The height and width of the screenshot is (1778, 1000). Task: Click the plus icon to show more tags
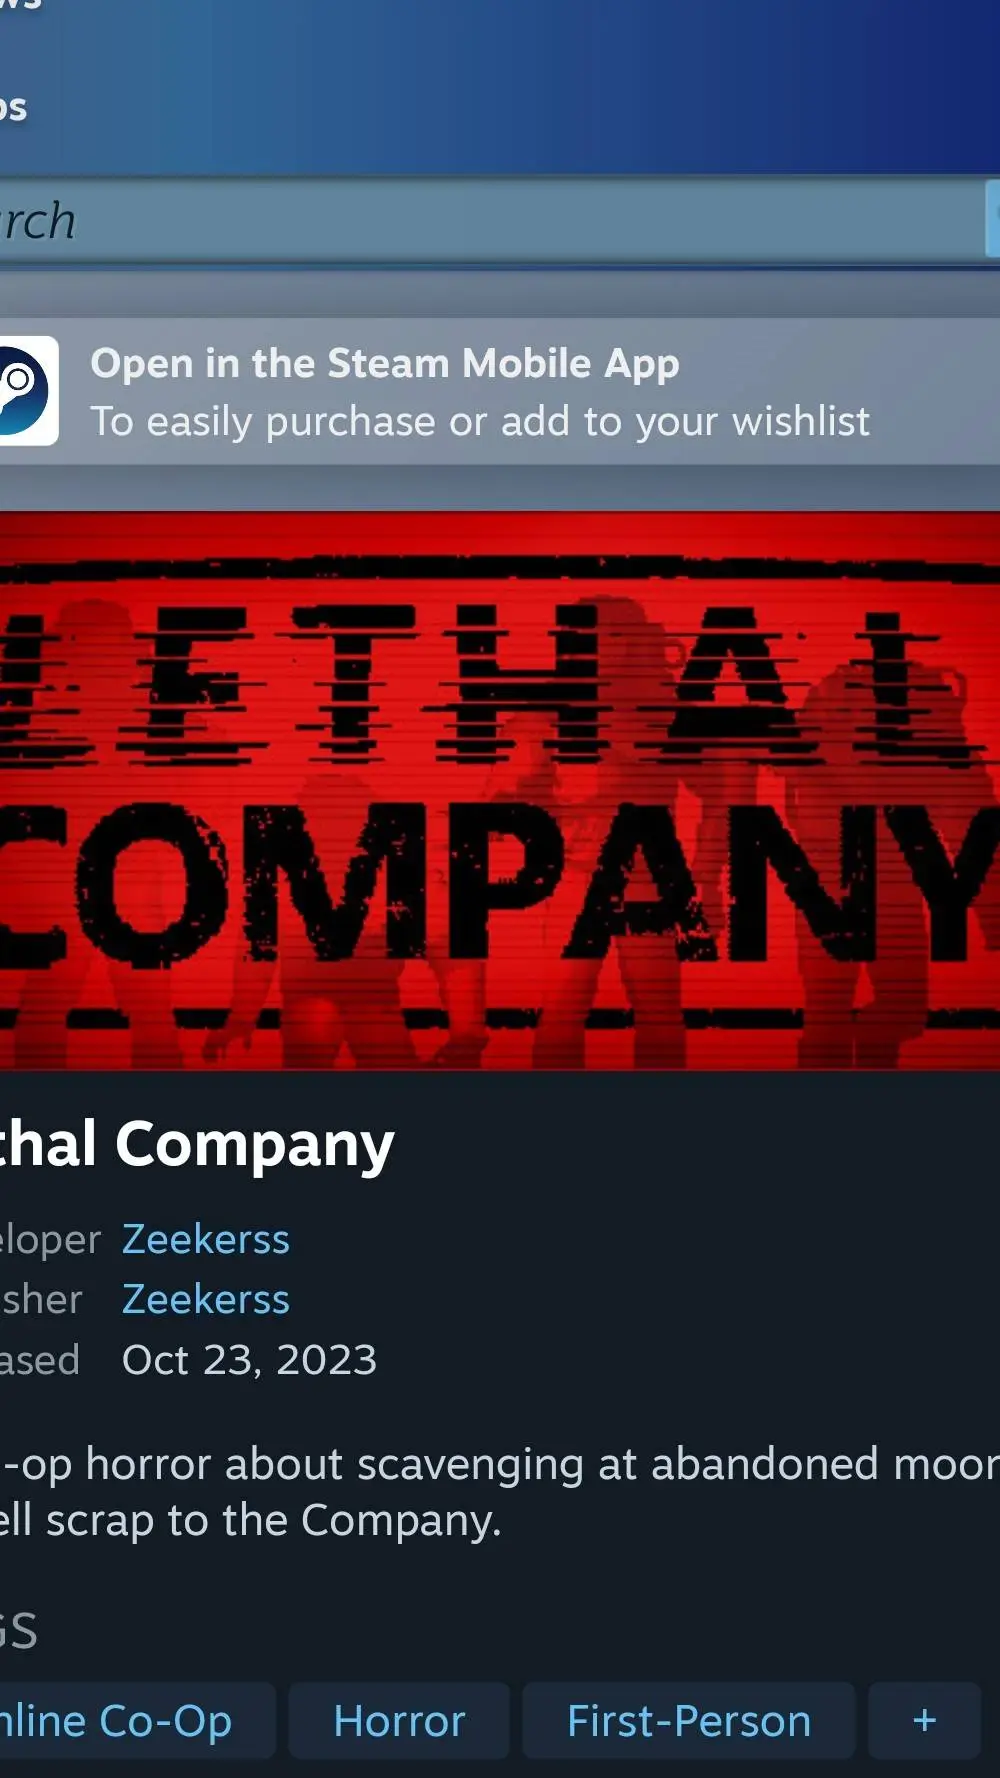pyautogui.click(x=924, y=1721)
